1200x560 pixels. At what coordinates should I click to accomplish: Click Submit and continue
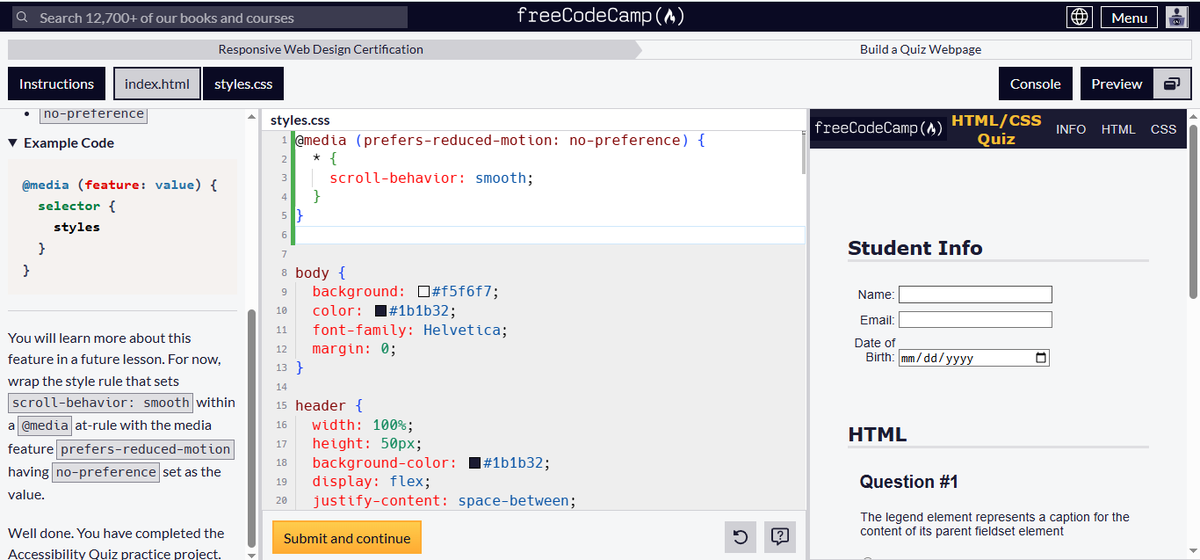point(347,538)
